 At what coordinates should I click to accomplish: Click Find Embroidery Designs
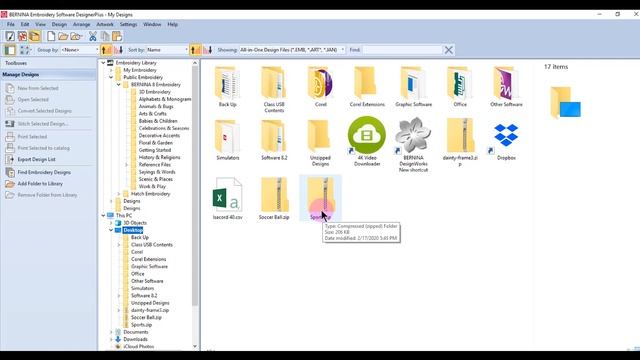click(x=44, y=172)
